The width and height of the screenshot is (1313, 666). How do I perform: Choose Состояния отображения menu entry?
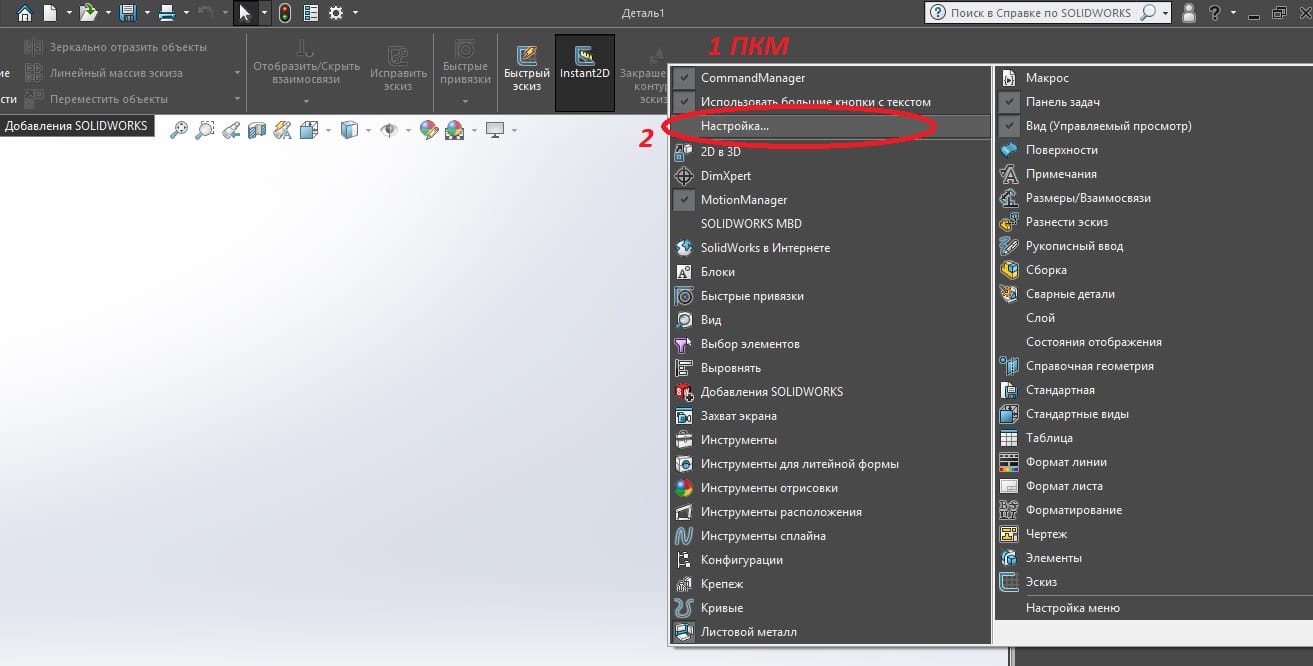[1153, 342]
